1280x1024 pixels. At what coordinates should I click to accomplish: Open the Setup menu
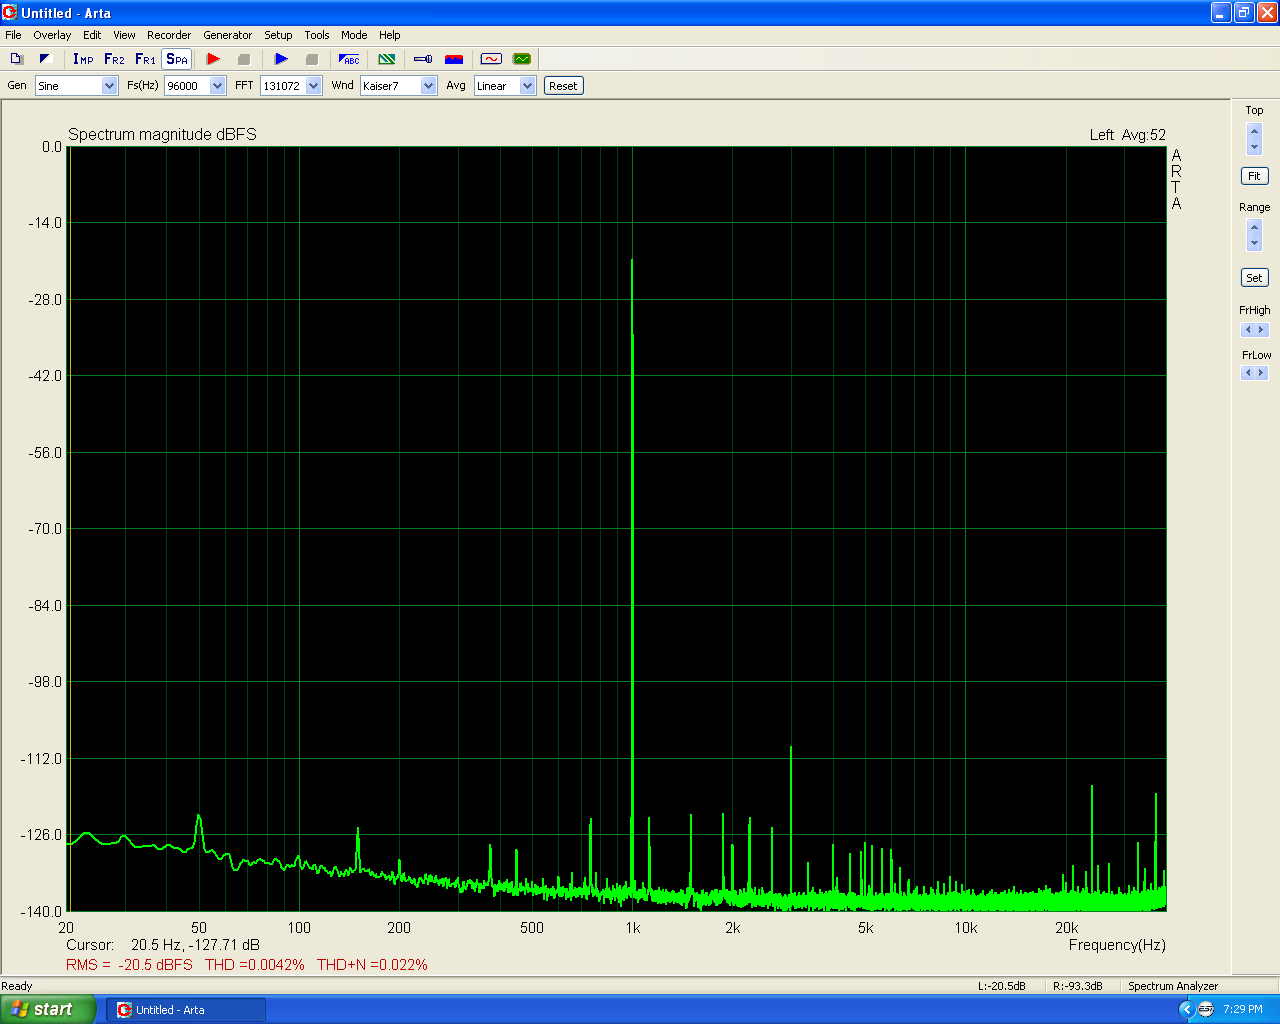pos(278,35)
